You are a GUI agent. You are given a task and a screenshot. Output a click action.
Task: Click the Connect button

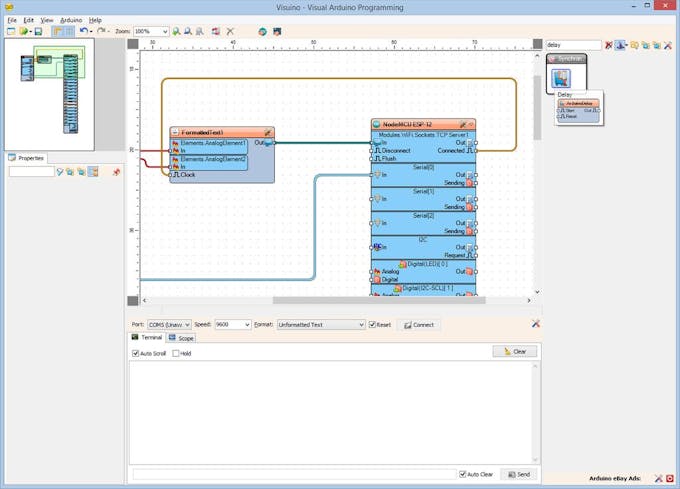click(418, 324)
